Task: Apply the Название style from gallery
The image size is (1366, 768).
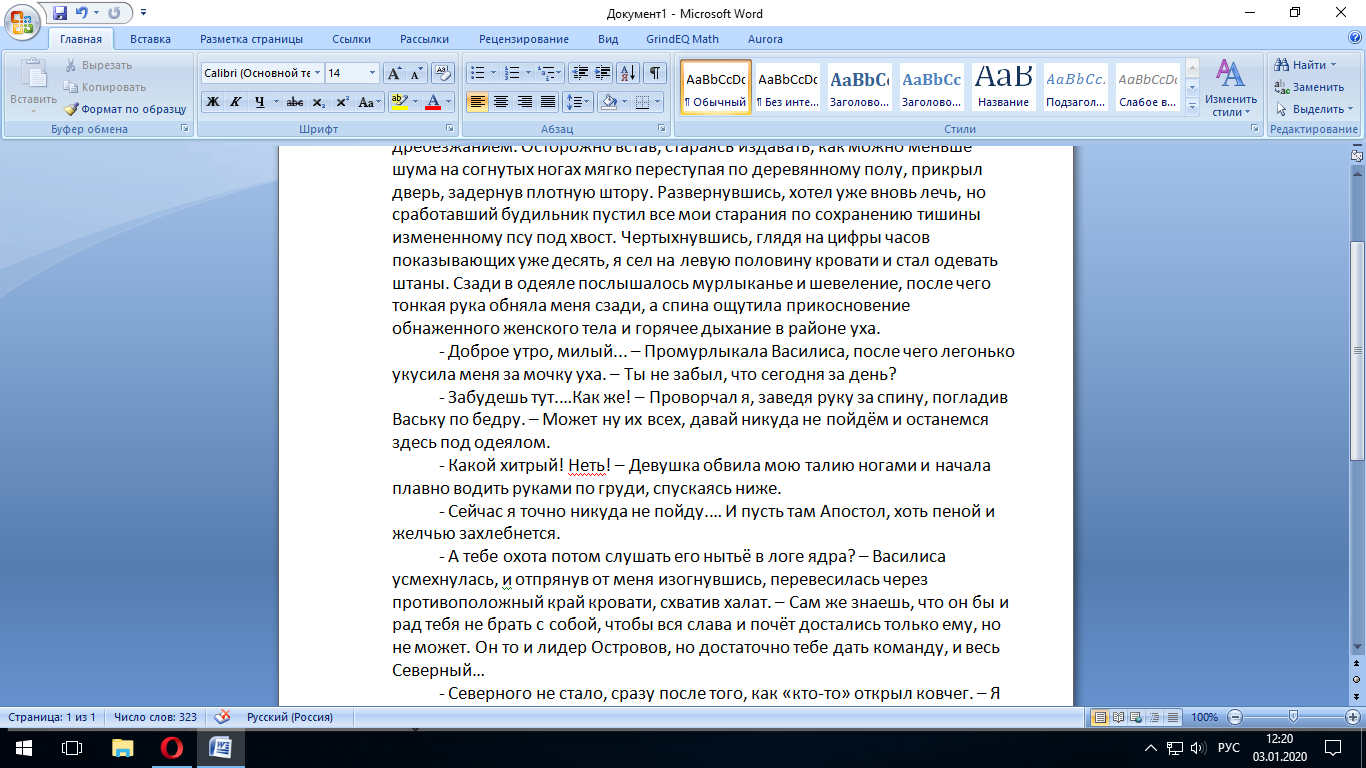Action: pos(1003,88)
